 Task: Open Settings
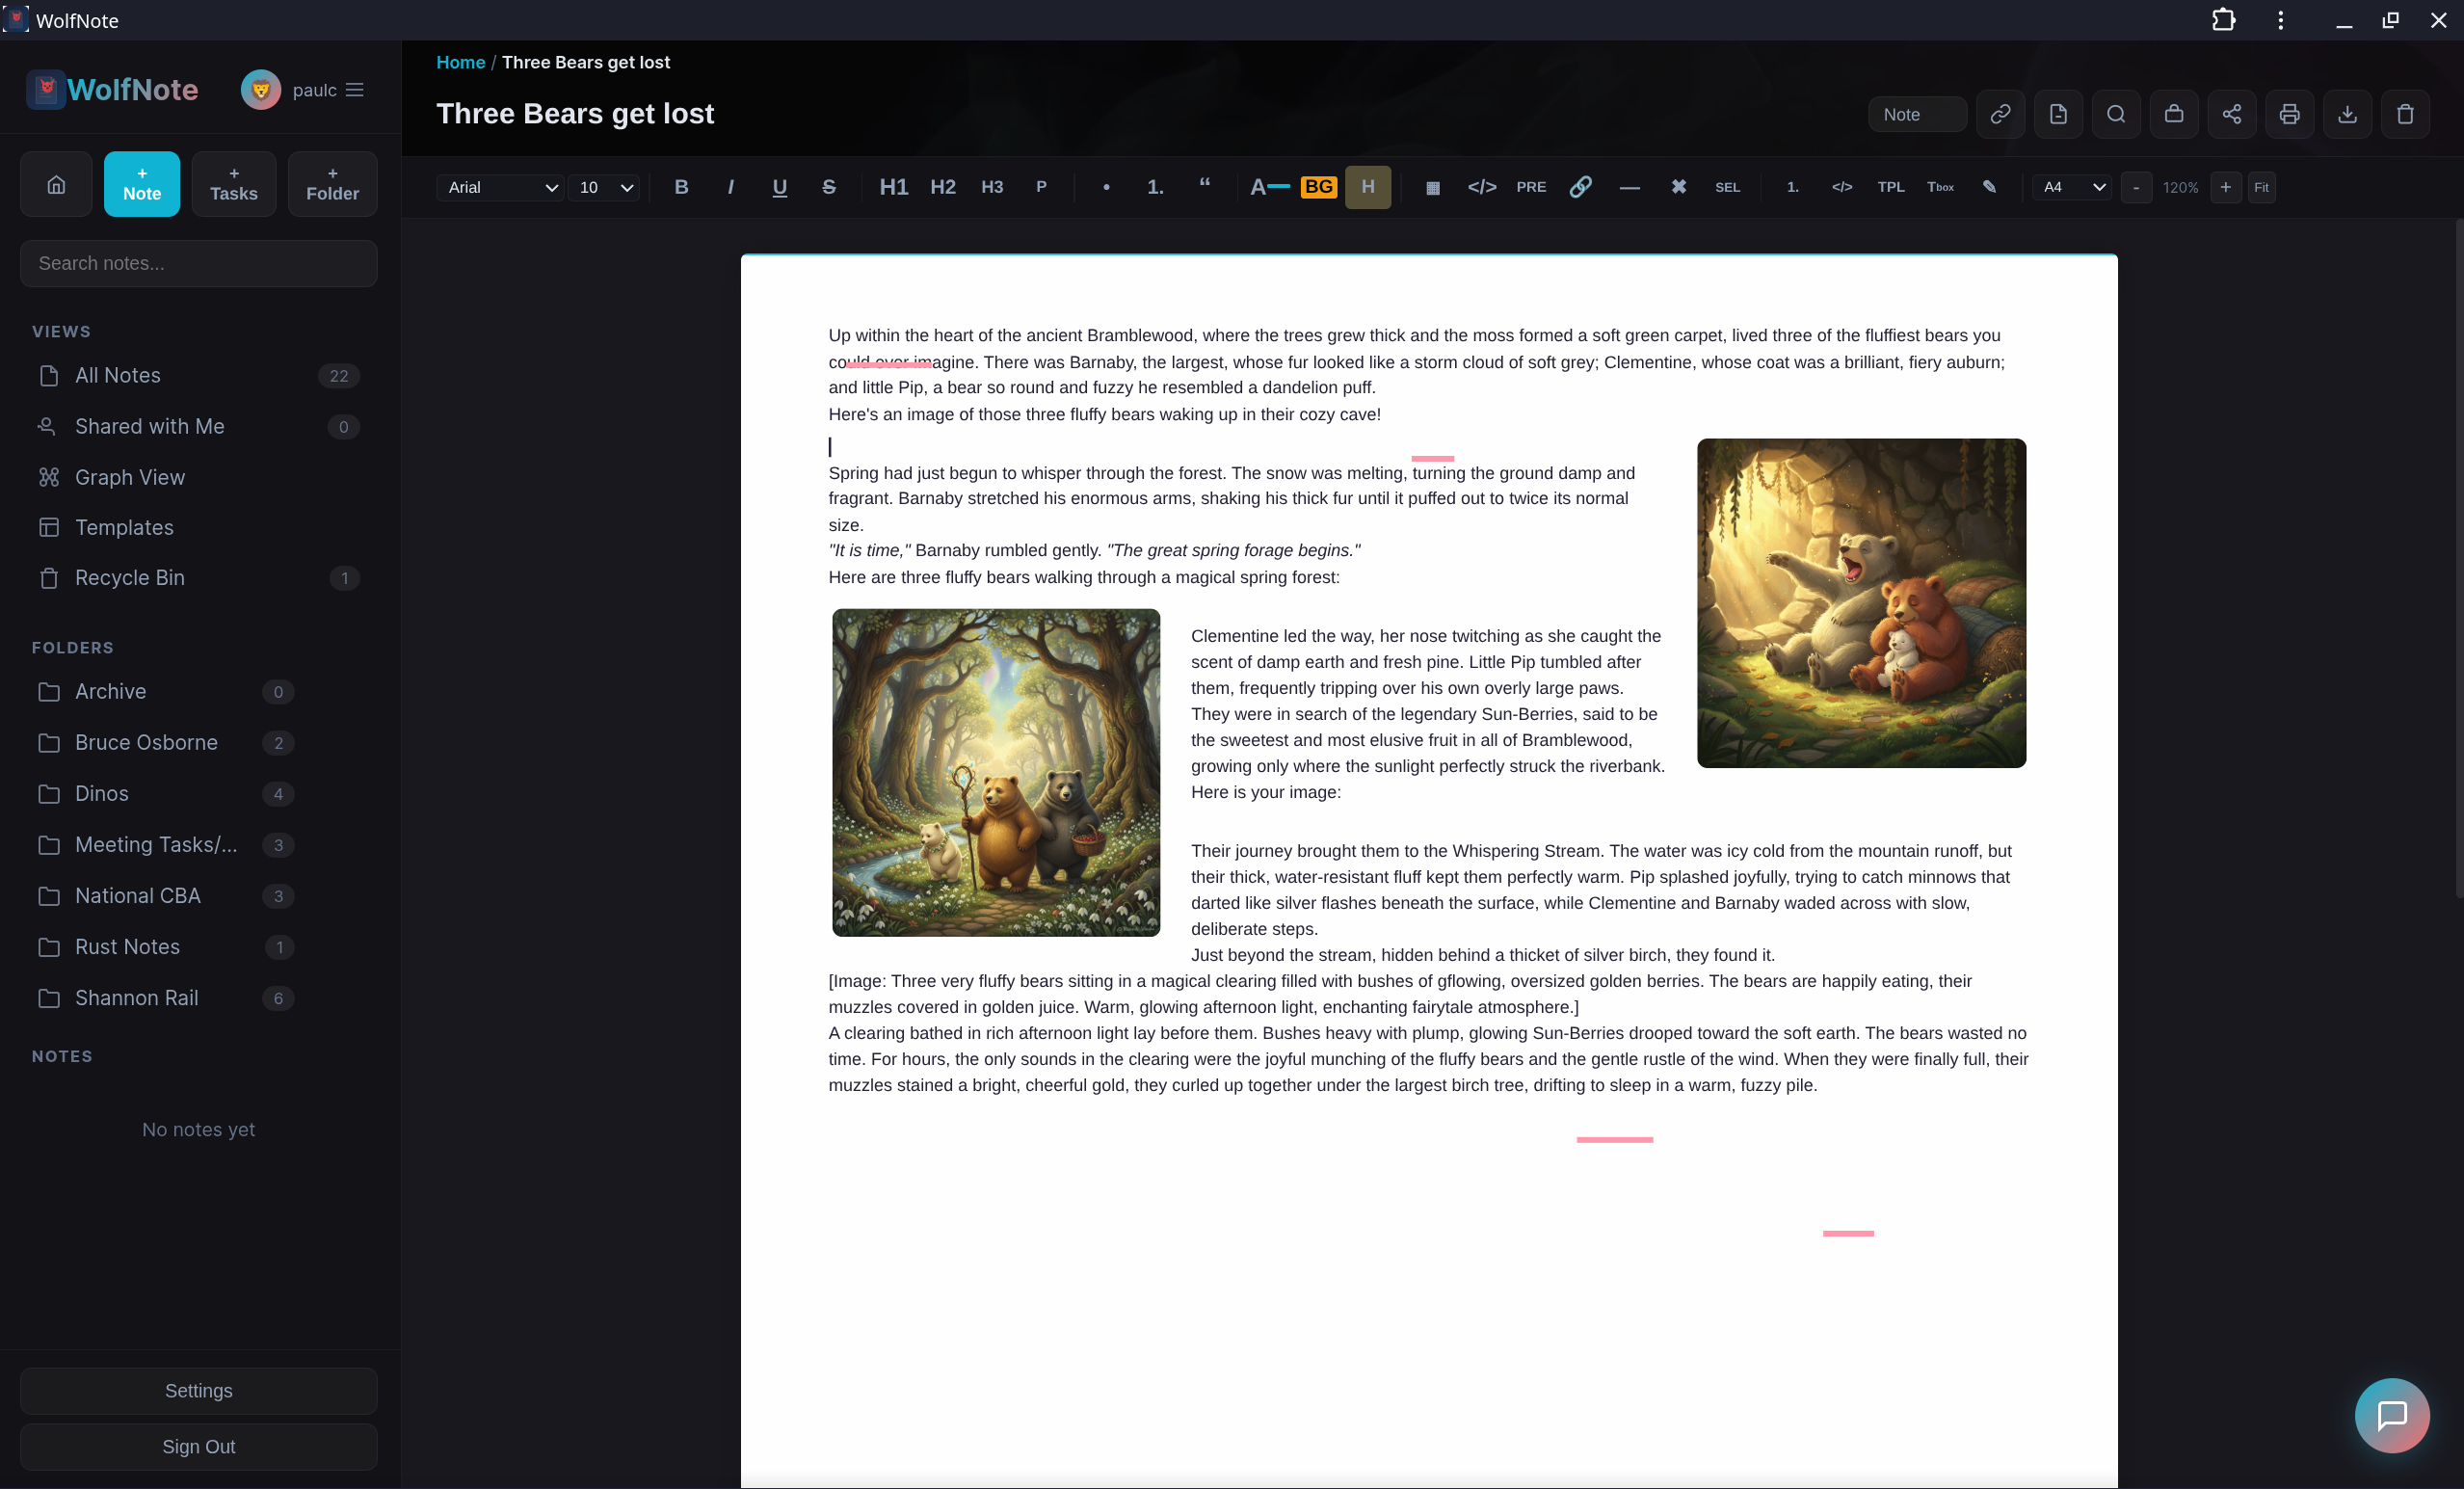pos(198,1391)
